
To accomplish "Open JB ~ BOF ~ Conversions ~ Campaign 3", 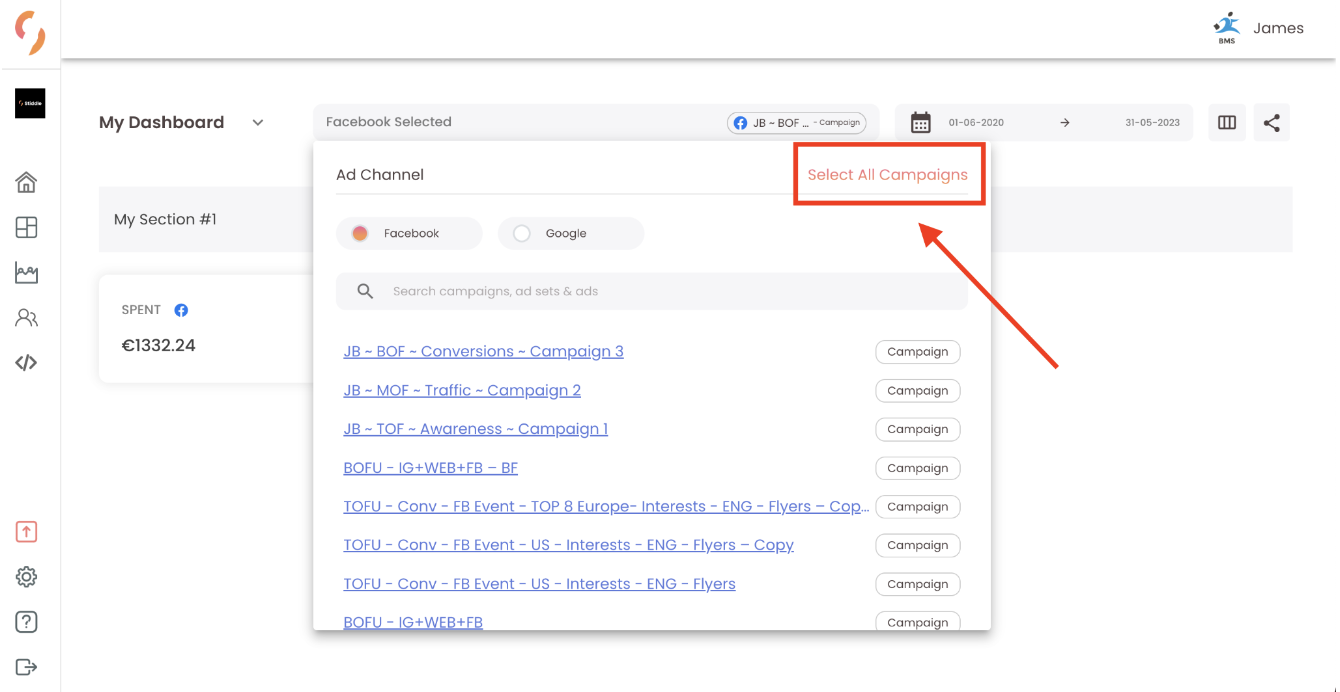I will (484, 352).
